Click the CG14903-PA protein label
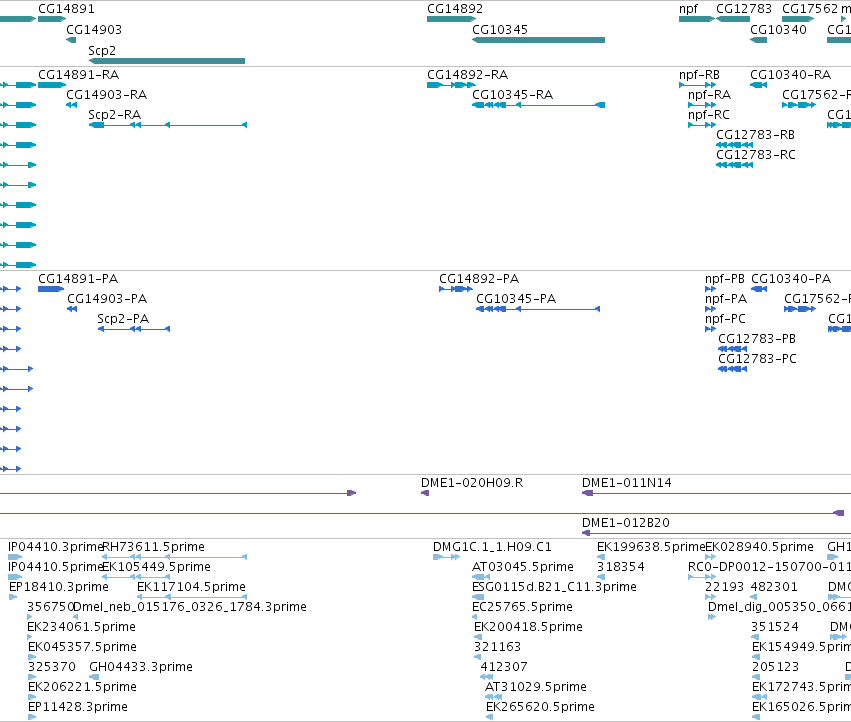This screenshot has width=851, height=722. pyautogui.click(x=107, y=299)
